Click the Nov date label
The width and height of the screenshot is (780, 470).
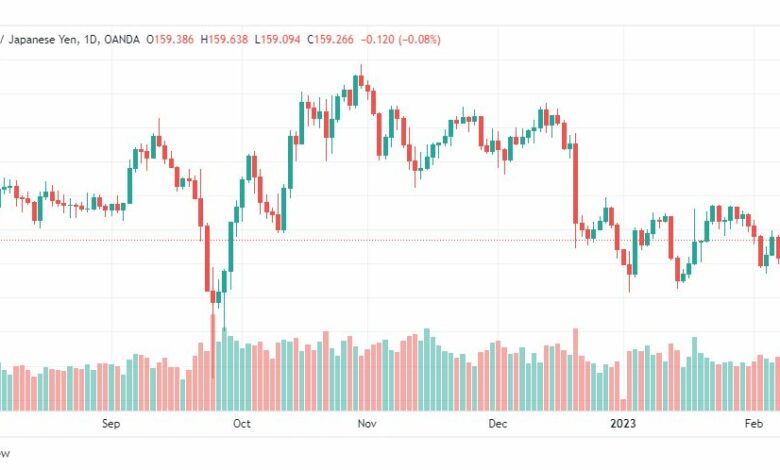tap(367, 424)
